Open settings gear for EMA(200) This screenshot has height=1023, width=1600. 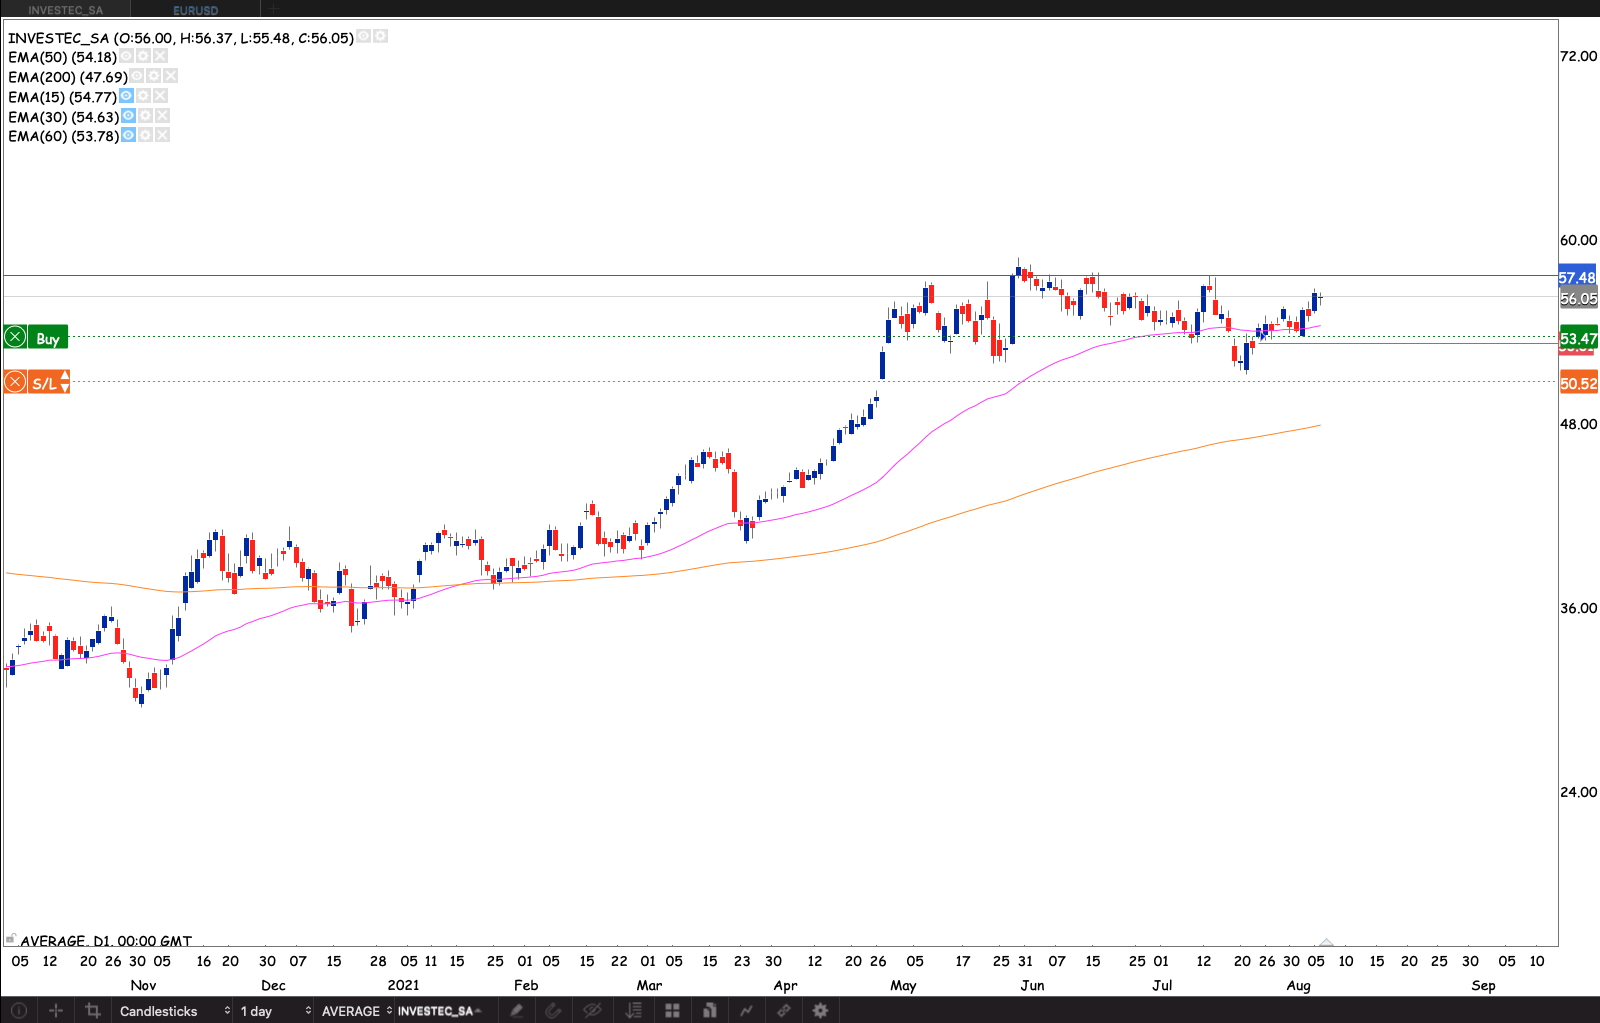pos(154,76)
